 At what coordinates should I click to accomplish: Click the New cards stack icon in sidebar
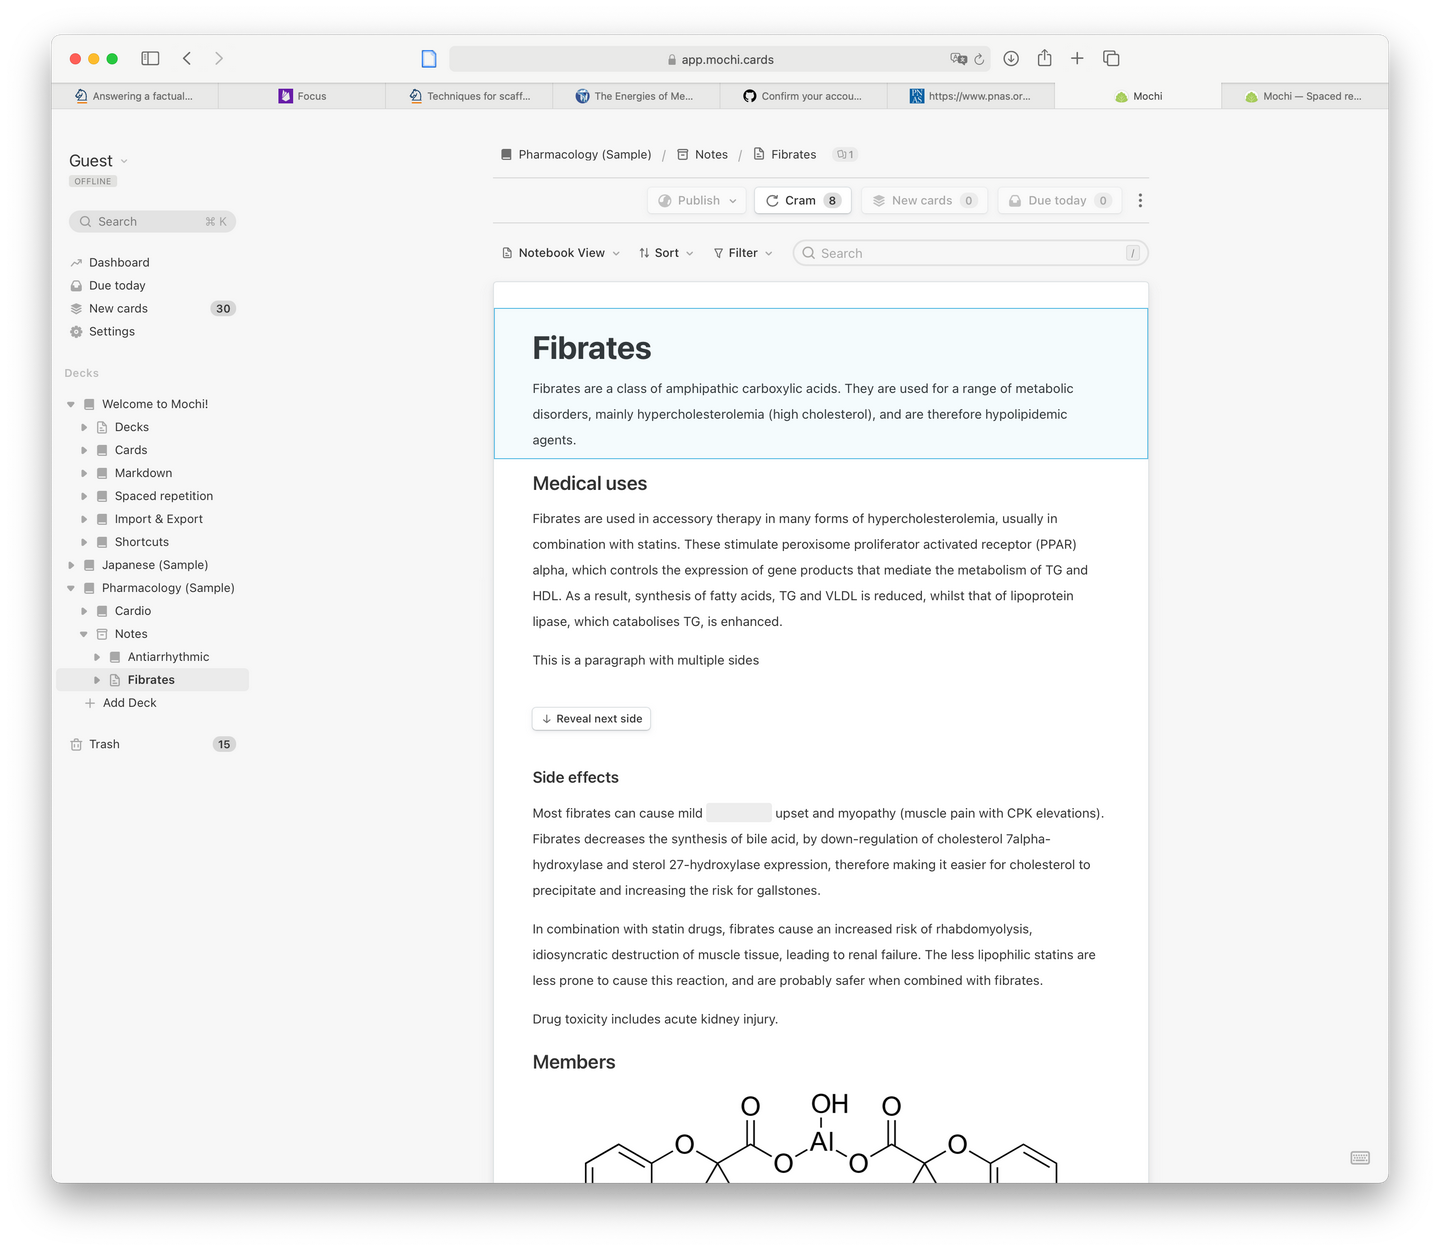[76, 309]
